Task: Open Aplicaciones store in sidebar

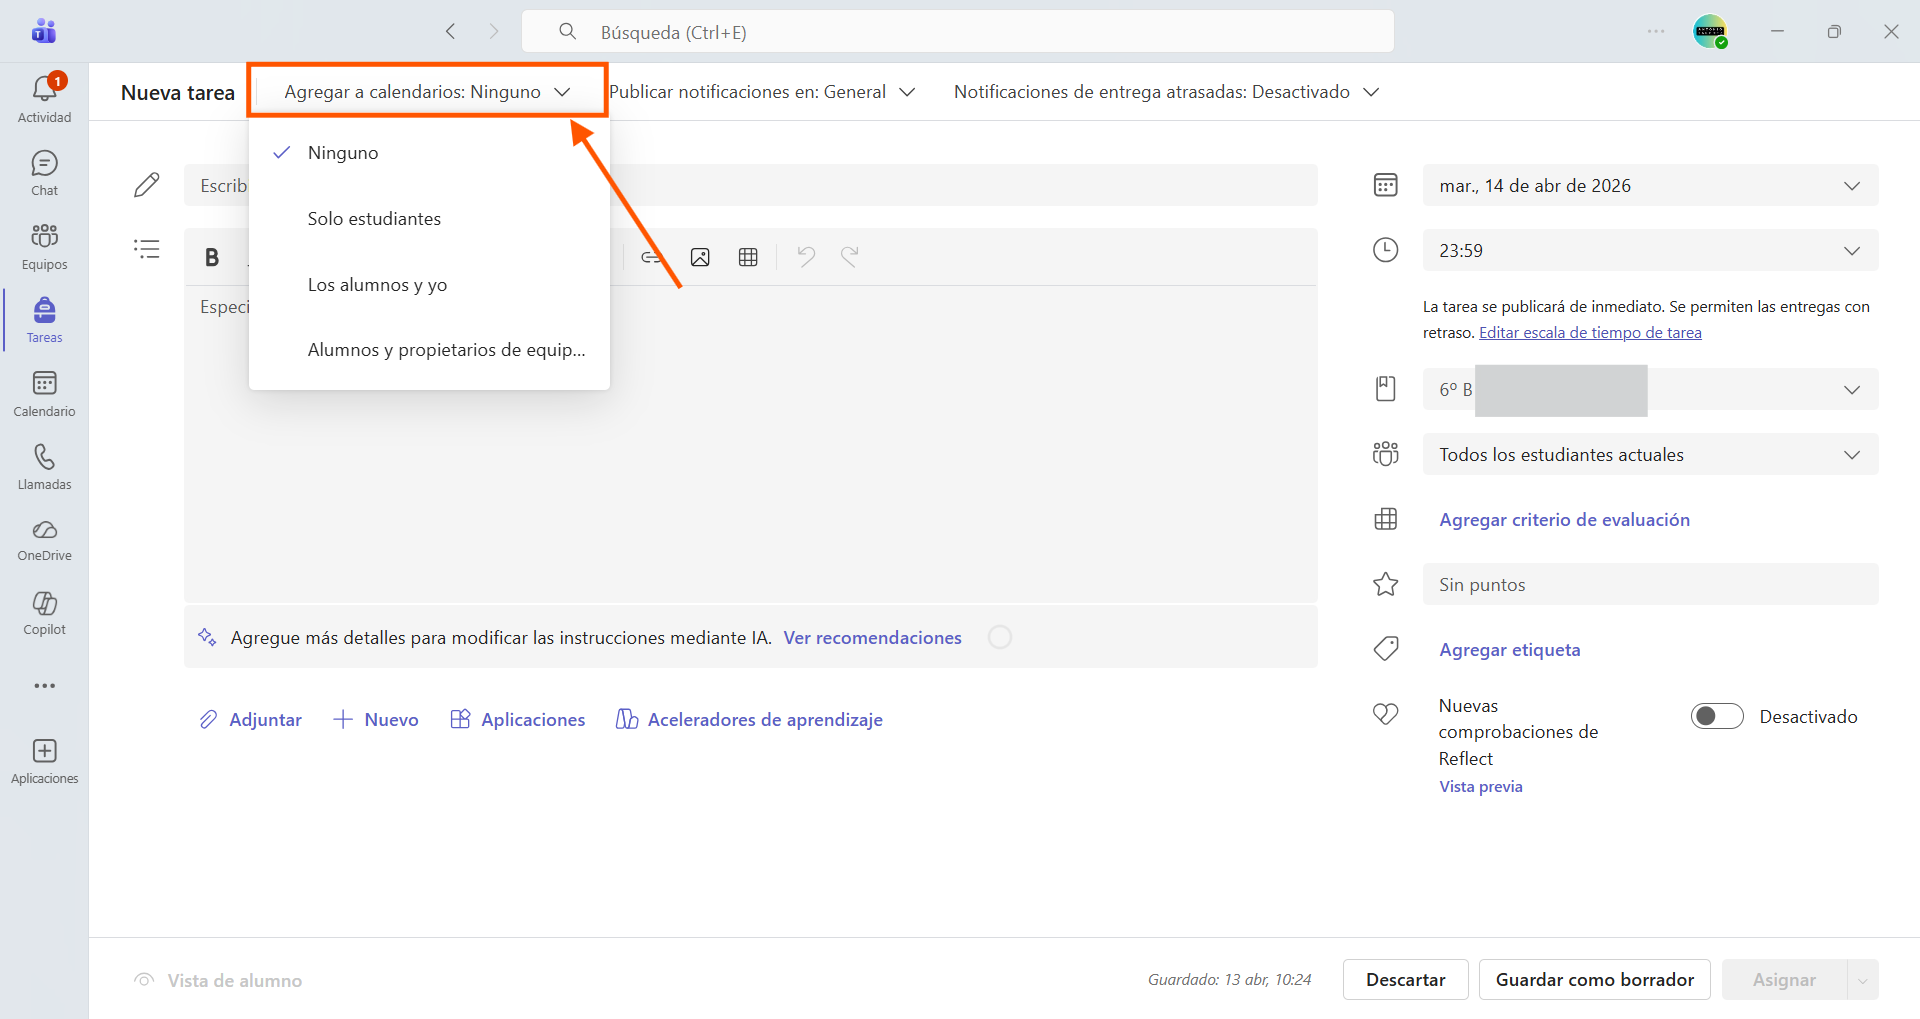Action: pyautogui.click(x=44, y=762)
